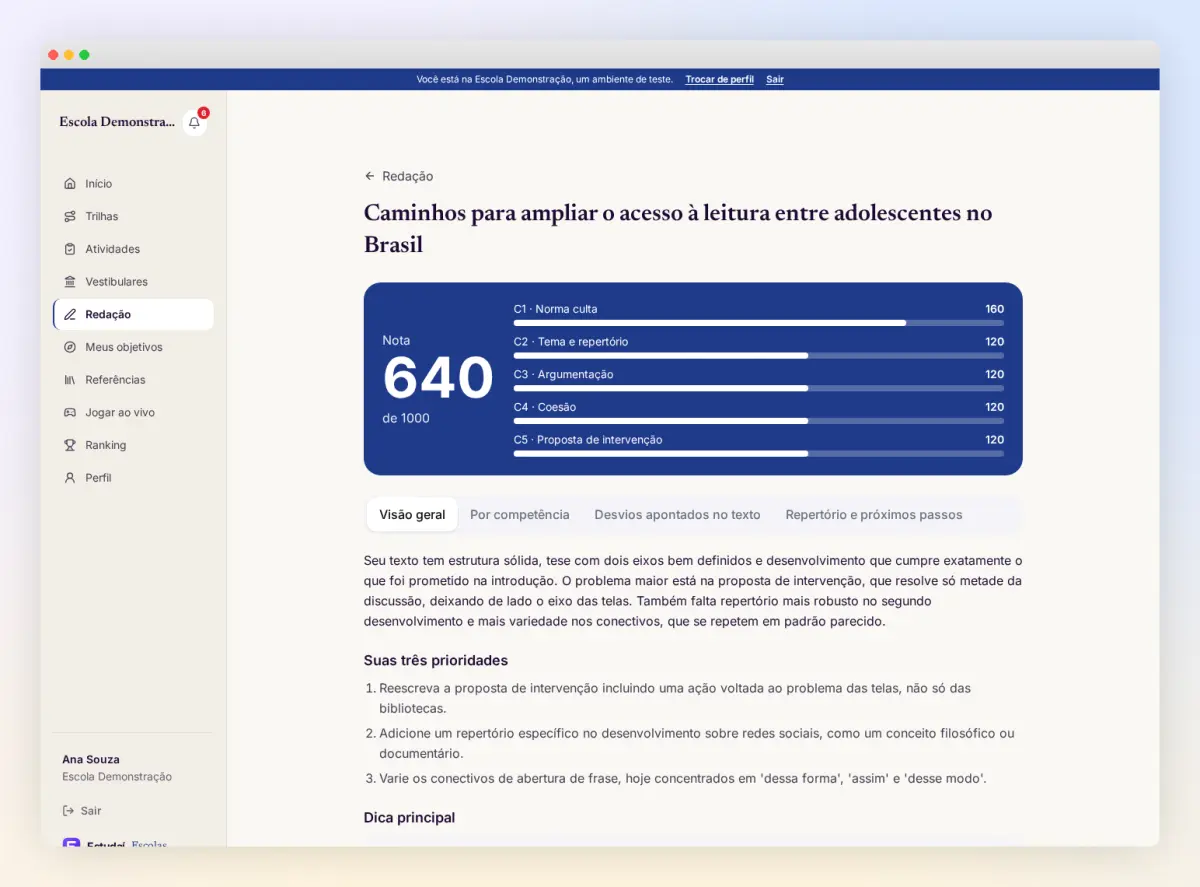The image size is (1200, 887).
Task: Click the Perfil person icon
Action: pyautogui.click(x=70, y=478)
